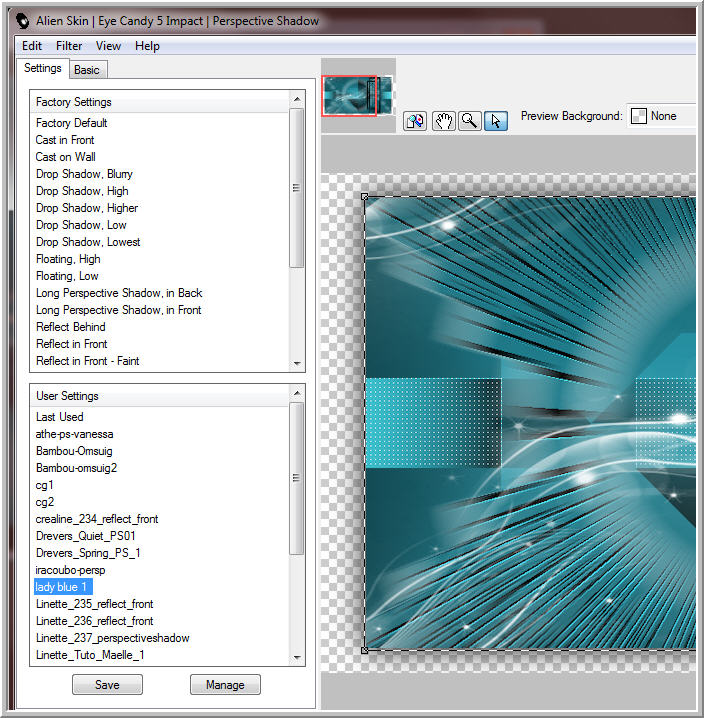704x718 pixels.
Task: Click the show original toggle preview icon
Action: tap(415, 121)
